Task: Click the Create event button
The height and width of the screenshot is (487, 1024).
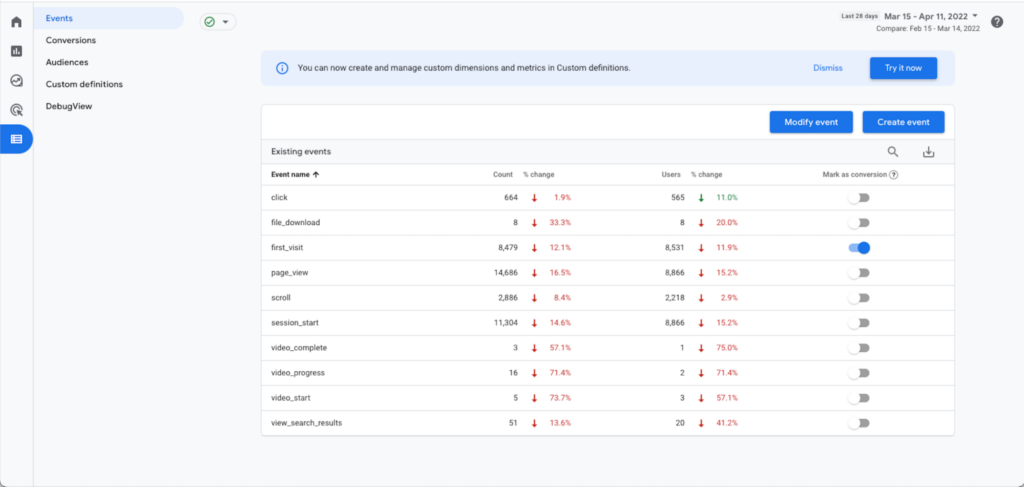Action: point(903,122)
